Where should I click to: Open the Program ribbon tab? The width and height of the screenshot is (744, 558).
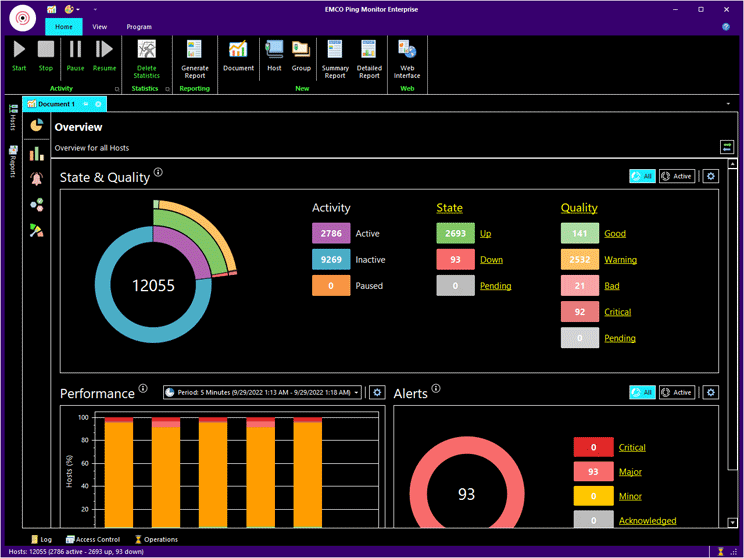(x=139, y=27)
